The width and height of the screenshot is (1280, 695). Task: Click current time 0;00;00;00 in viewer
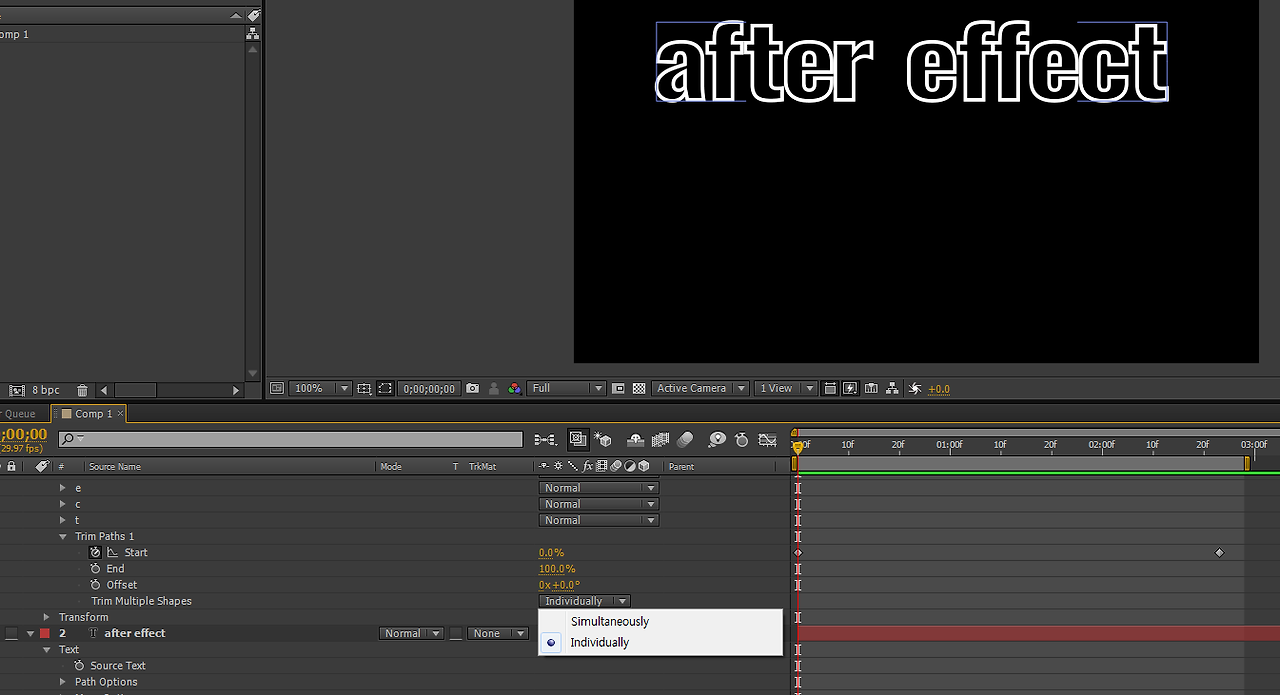(429, 388)
